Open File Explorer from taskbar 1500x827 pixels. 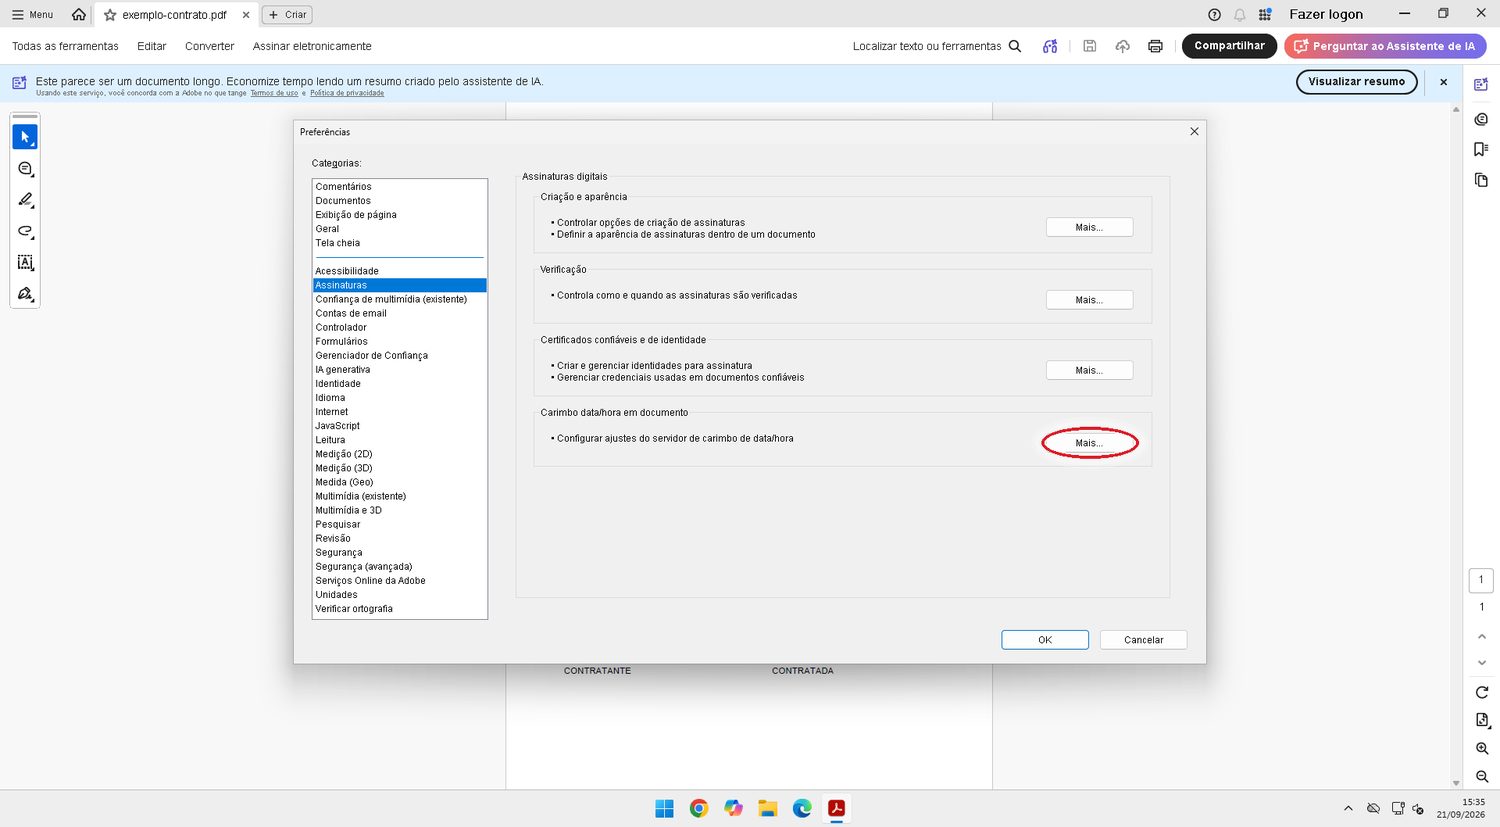click(768, 808)
